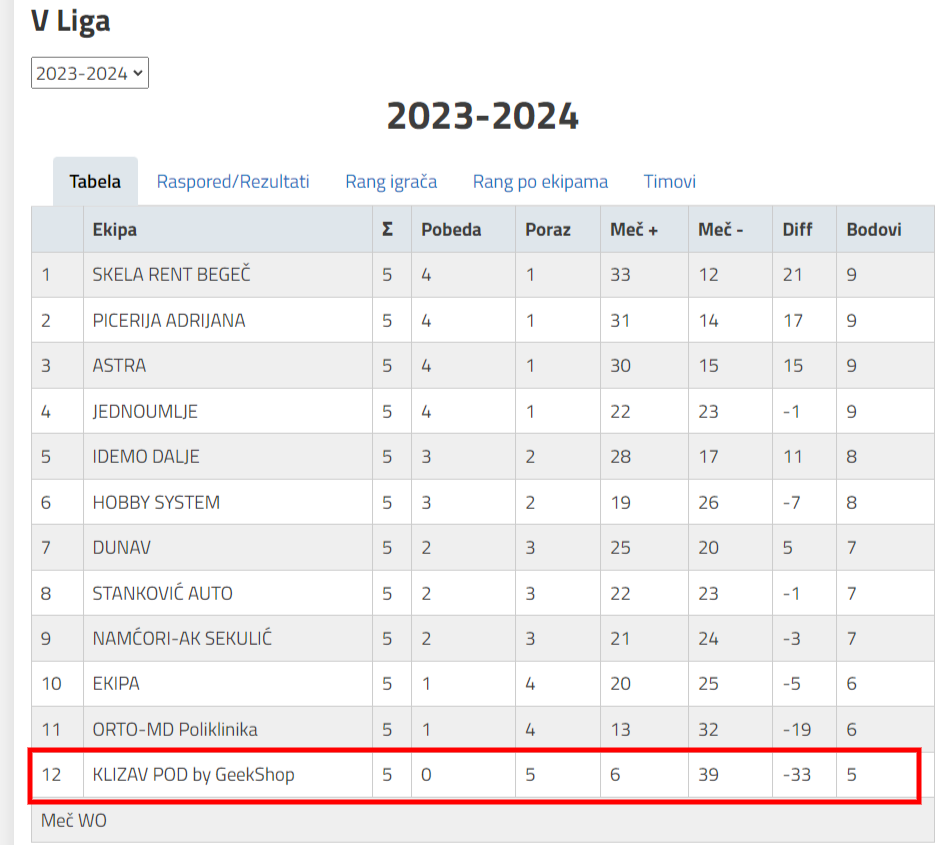Switch to the Raspored/Rezultati tab

233,182
